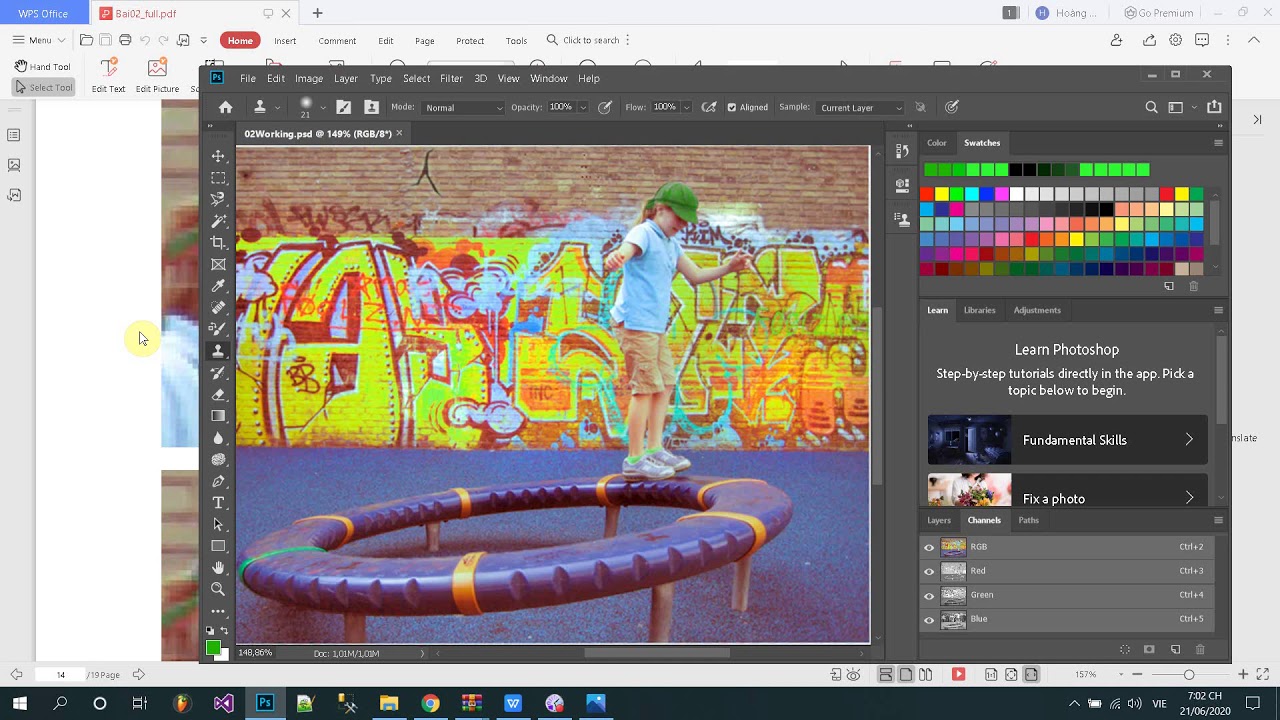Open the Image menu

309,78
